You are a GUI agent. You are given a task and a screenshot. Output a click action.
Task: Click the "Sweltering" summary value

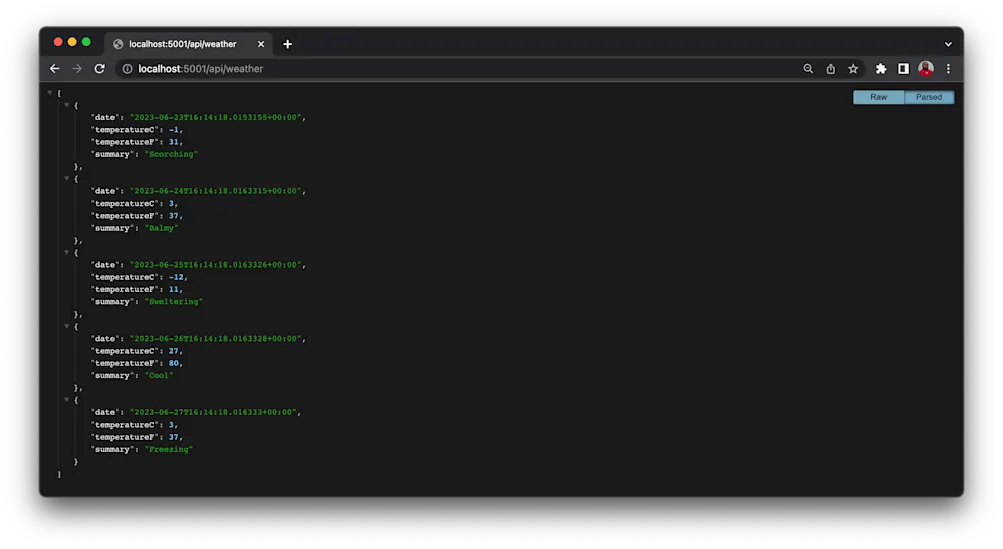tap(174, 301)
